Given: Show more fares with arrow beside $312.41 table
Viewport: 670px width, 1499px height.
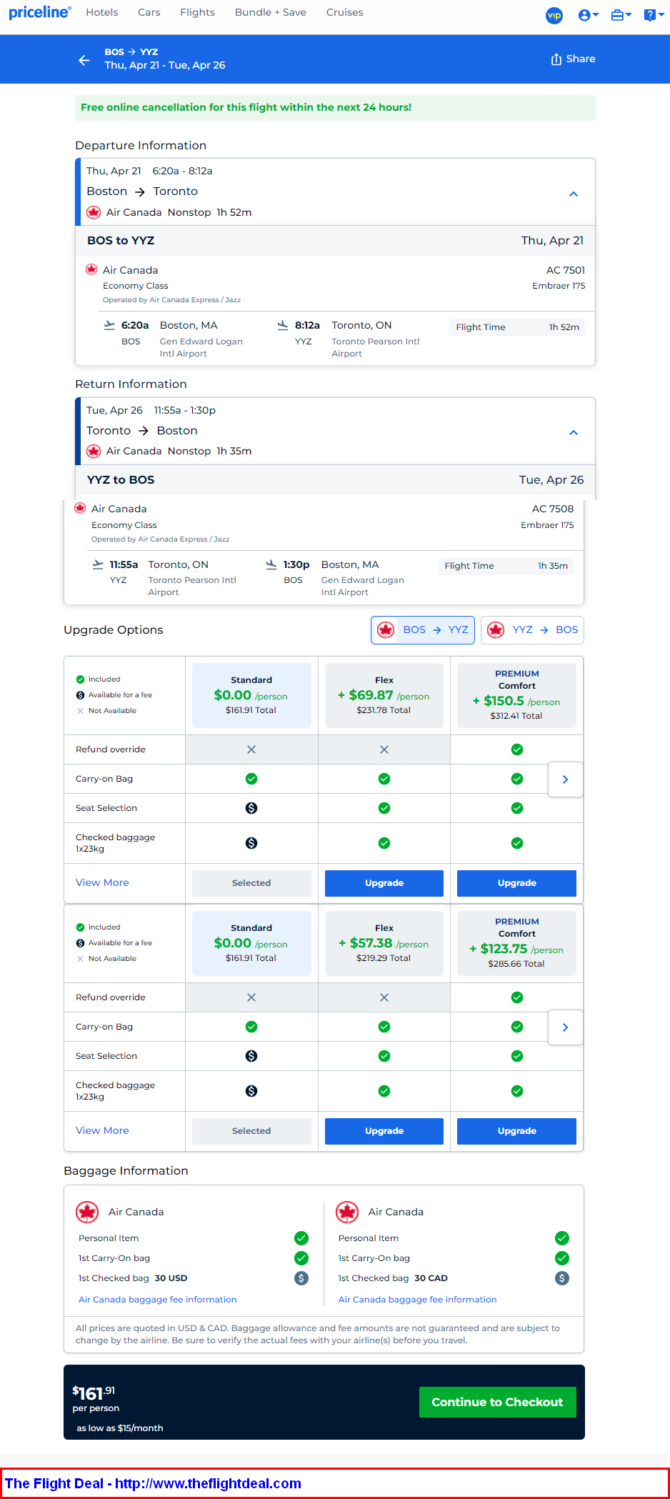Looking at the screenshot, I should point(566,779).
